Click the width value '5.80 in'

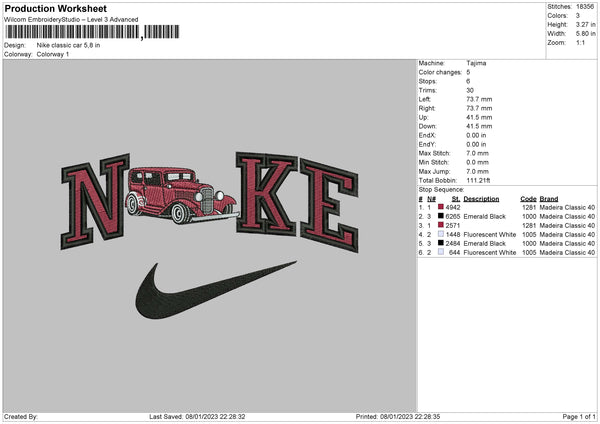pyautogui.click(x=586, y=34)
